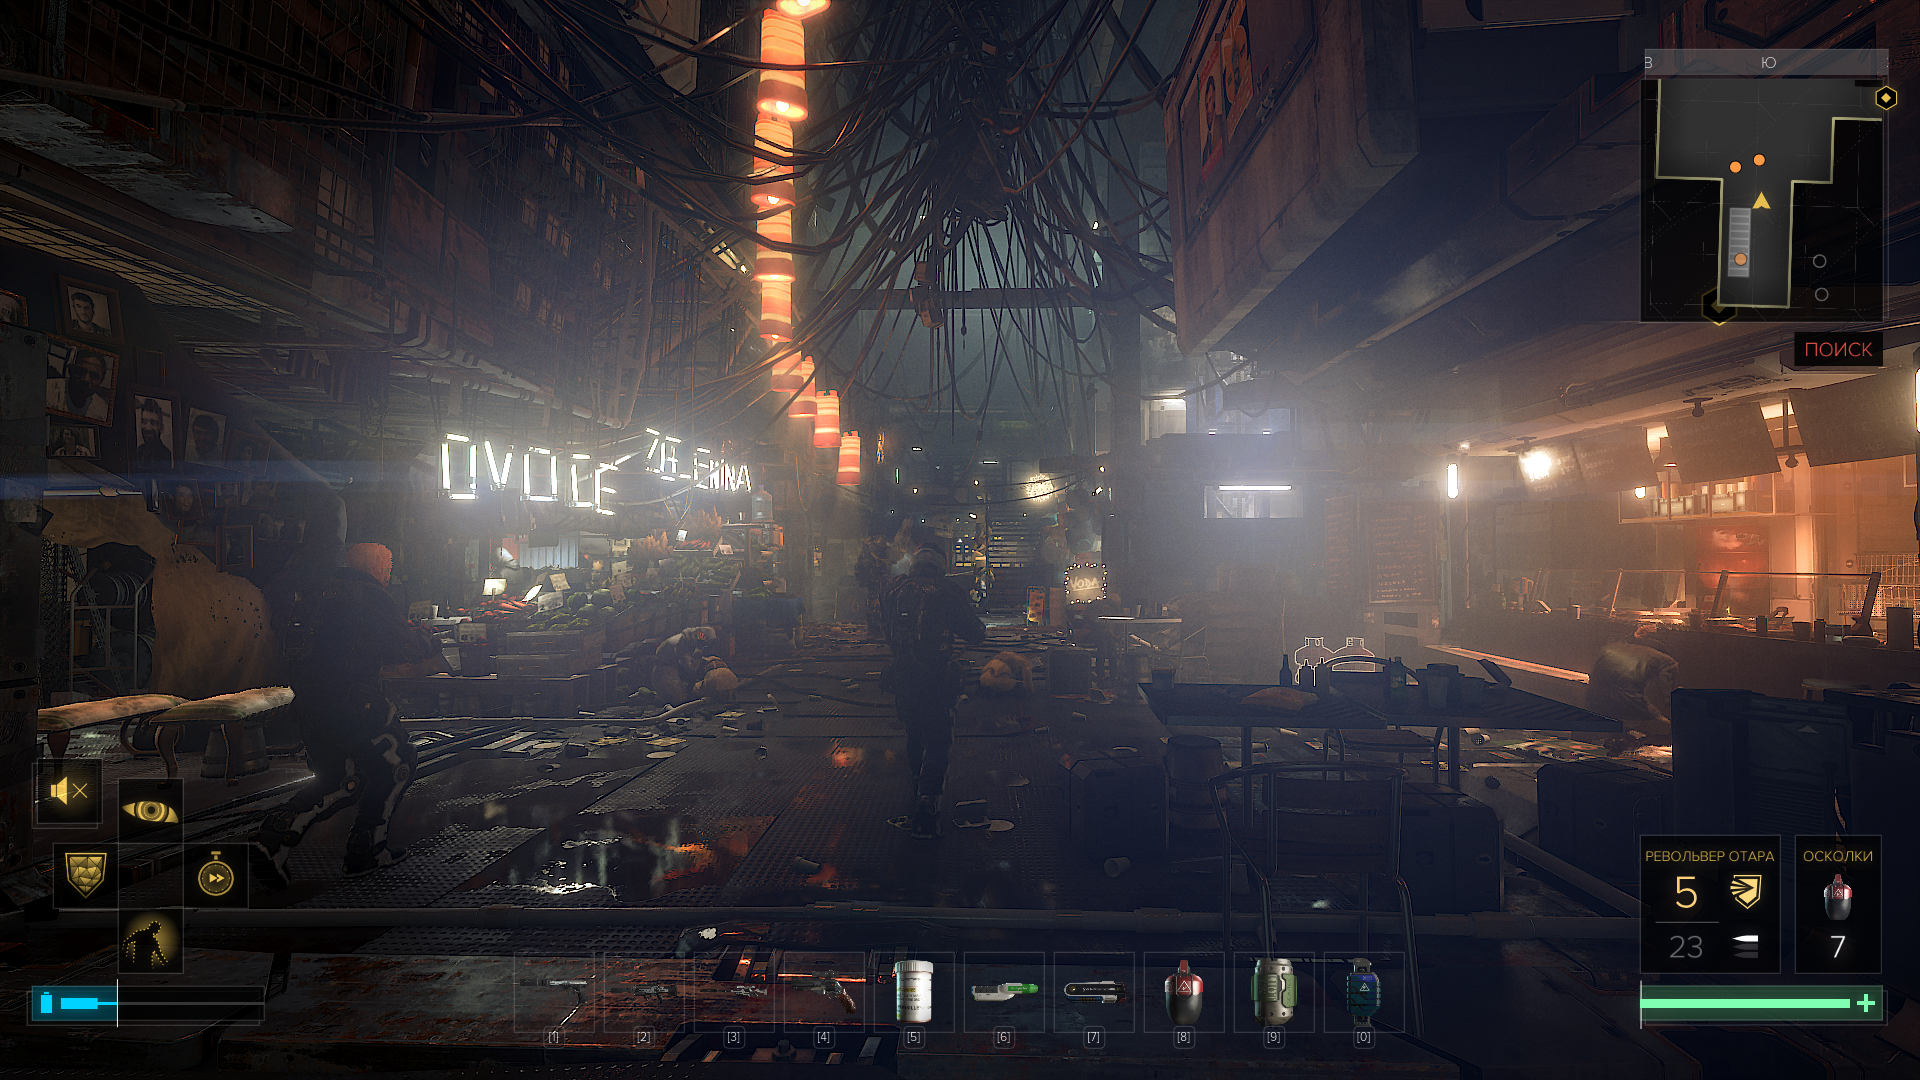1920x1080 pixels.
Task: Equip the silenced pistol in slot 1
Action: (554, 992)
